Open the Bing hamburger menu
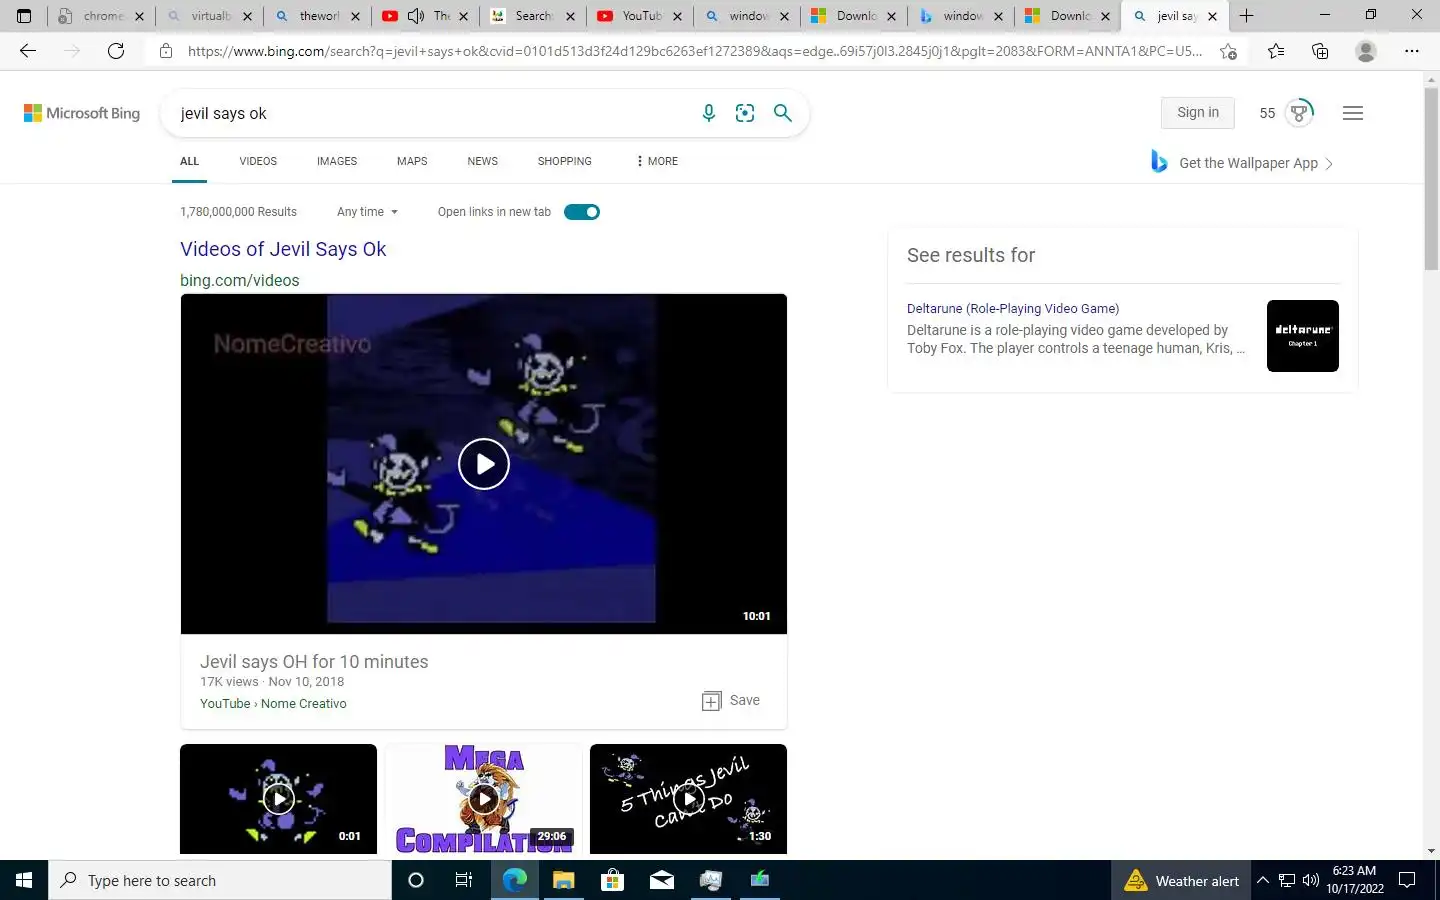This screenshot has width=1440, height=900. [1353, 113]
